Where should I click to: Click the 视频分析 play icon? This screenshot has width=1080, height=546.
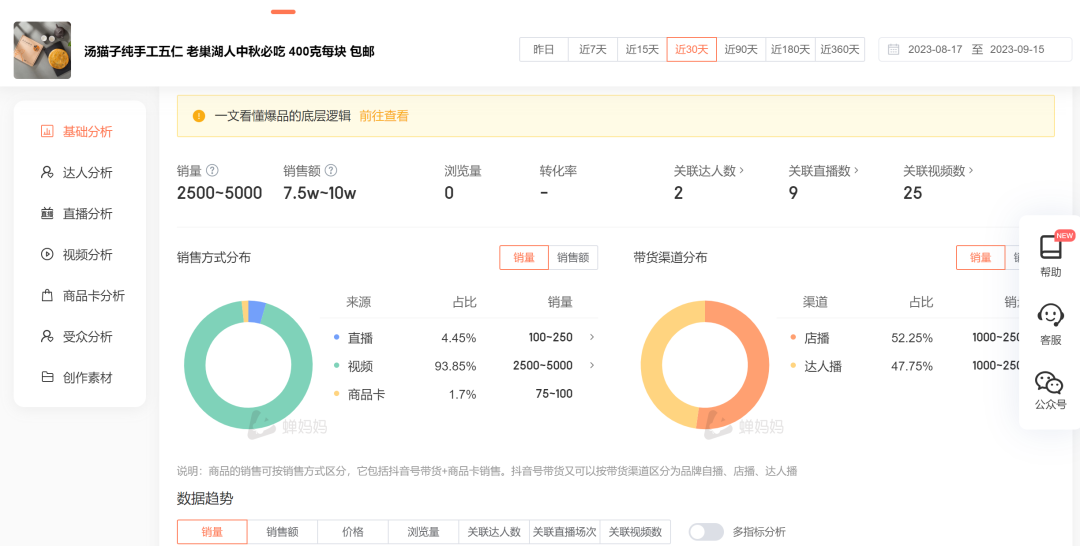tap(47, 255)
